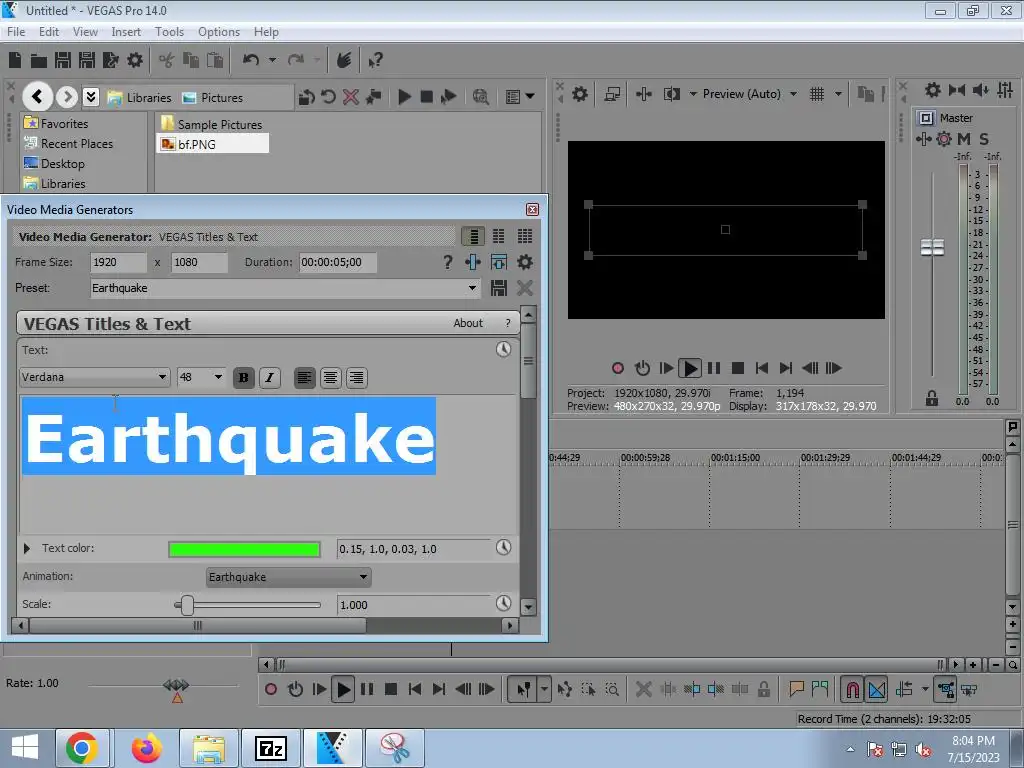Image resolution: width=1024 pixels, height=768 pixels.
Task: Start preview playback in Explorer panel
Action: tap(404, 97)
